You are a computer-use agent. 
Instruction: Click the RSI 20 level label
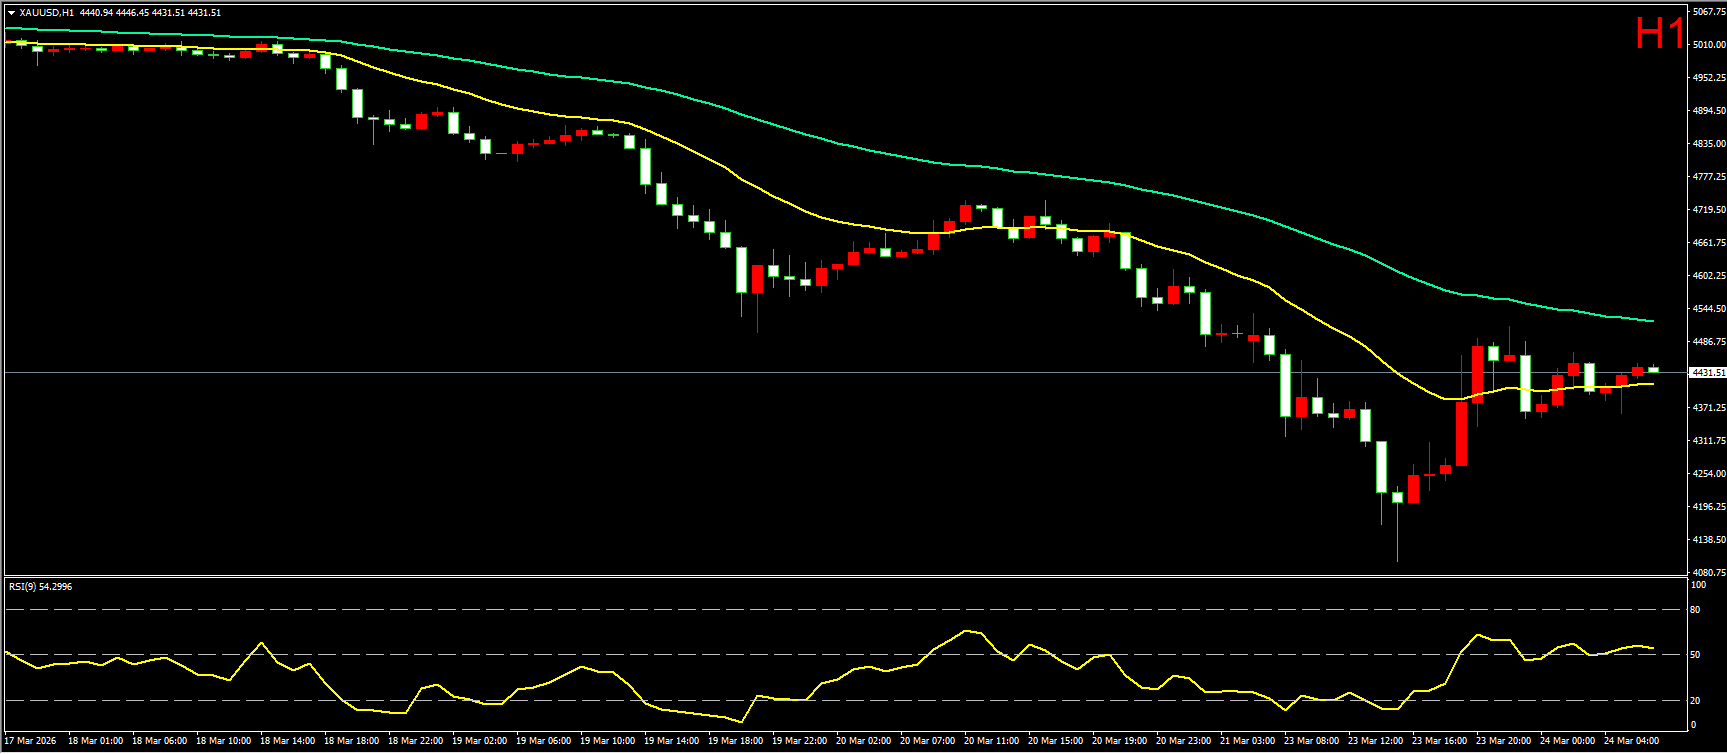pyautogui.click(x=1695, y=700)
